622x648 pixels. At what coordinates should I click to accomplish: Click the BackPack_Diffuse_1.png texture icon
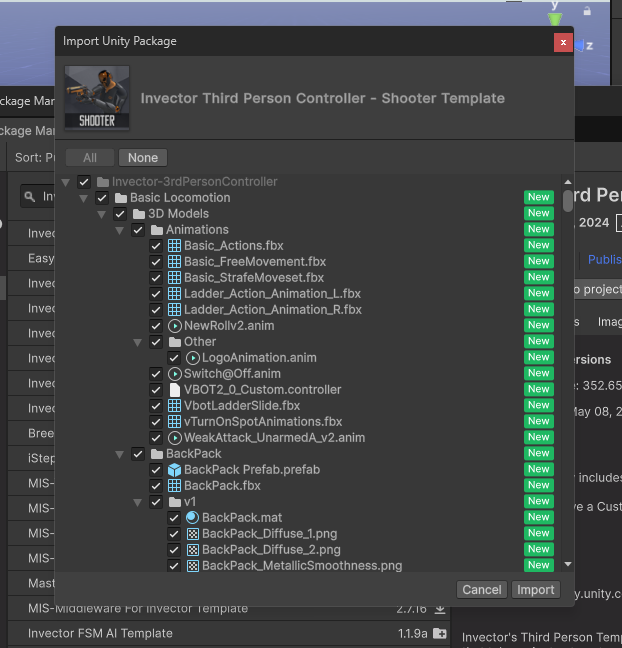coord(193,534)
